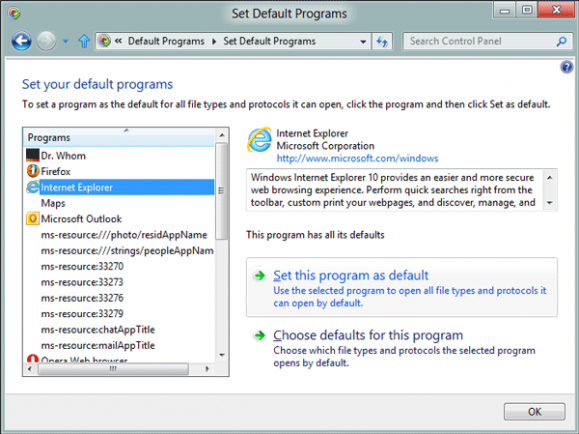This screenshot has width=579, height=434.
Task: Select the Opera Web browser entry
Action: 84,360
